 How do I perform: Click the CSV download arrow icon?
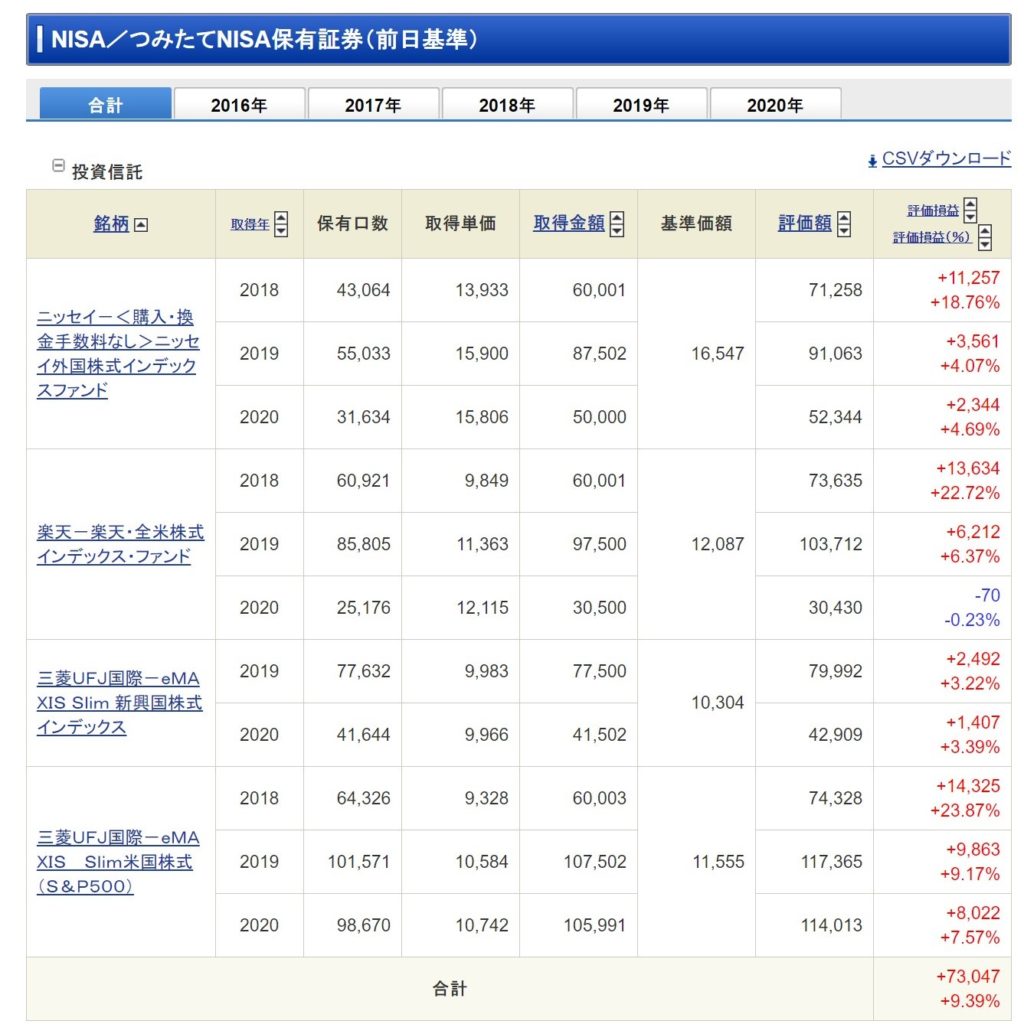873,160
